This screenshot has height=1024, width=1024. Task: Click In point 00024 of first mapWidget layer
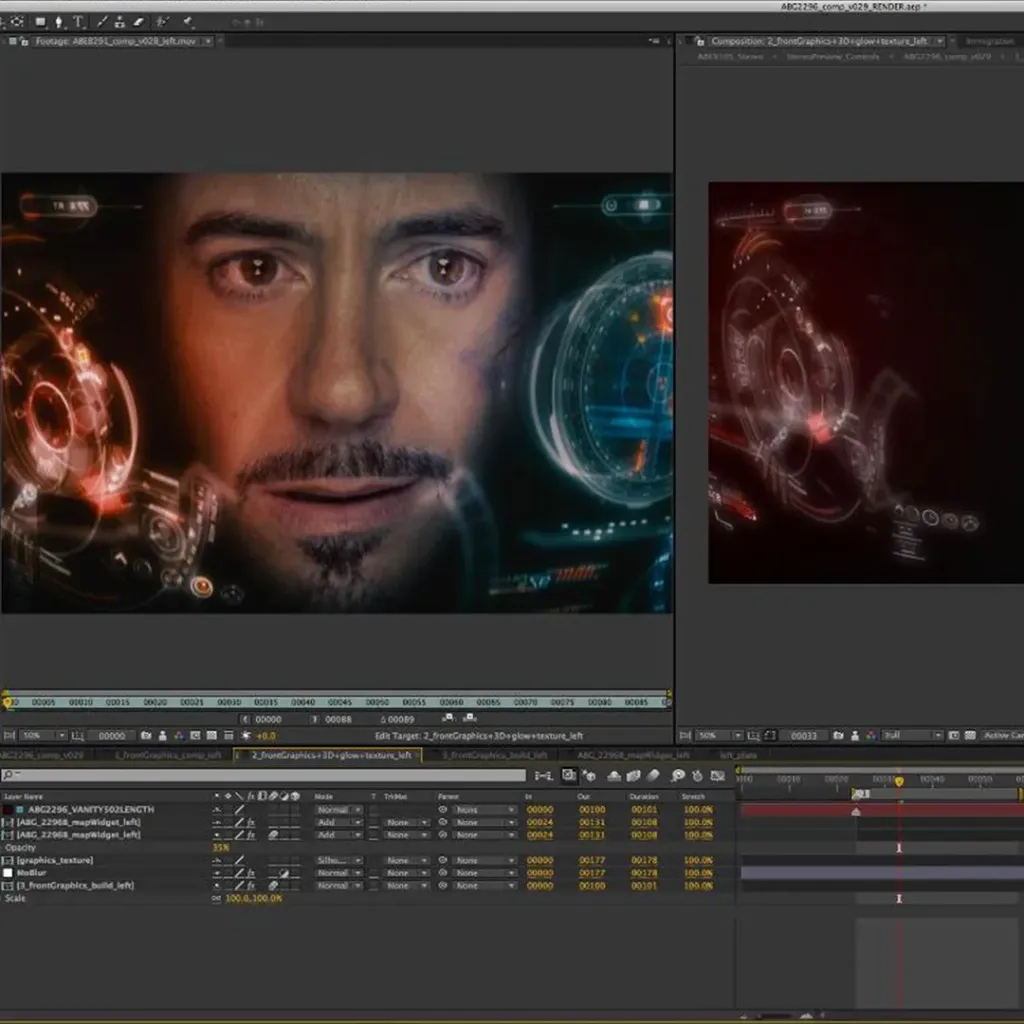(540, 823)
